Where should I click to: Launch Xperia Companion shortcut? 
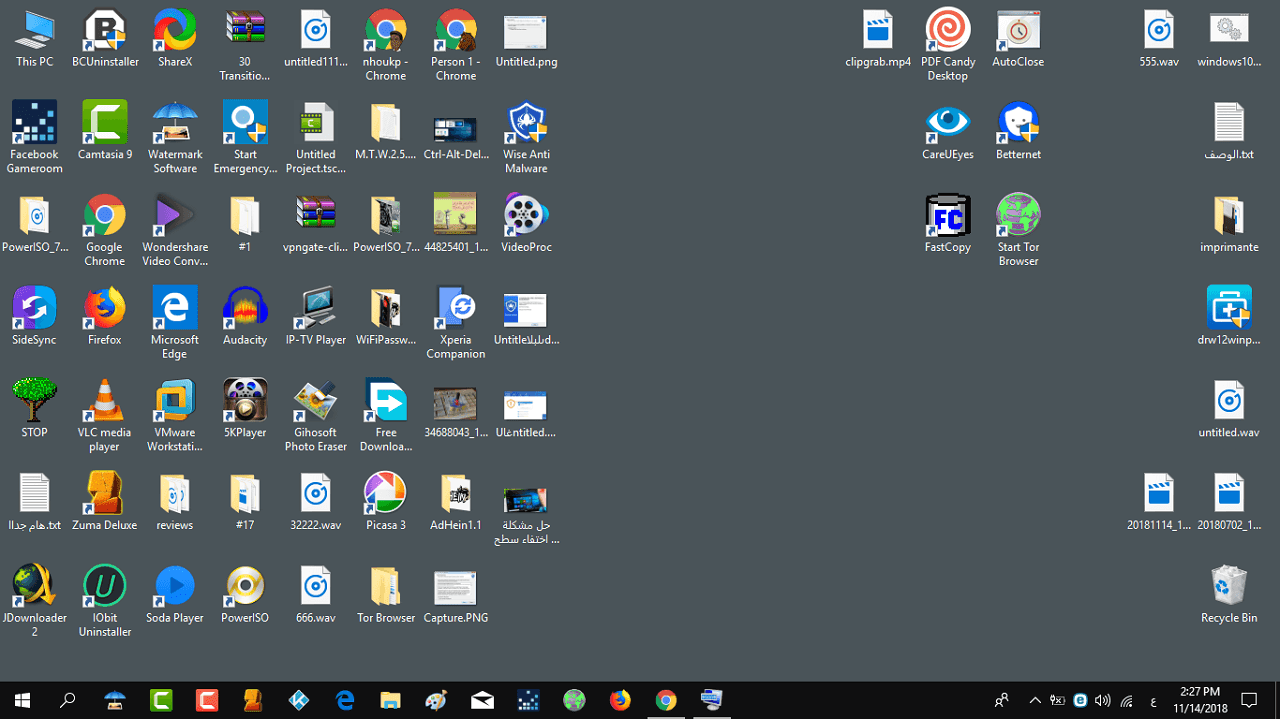[x=456, y=324]
